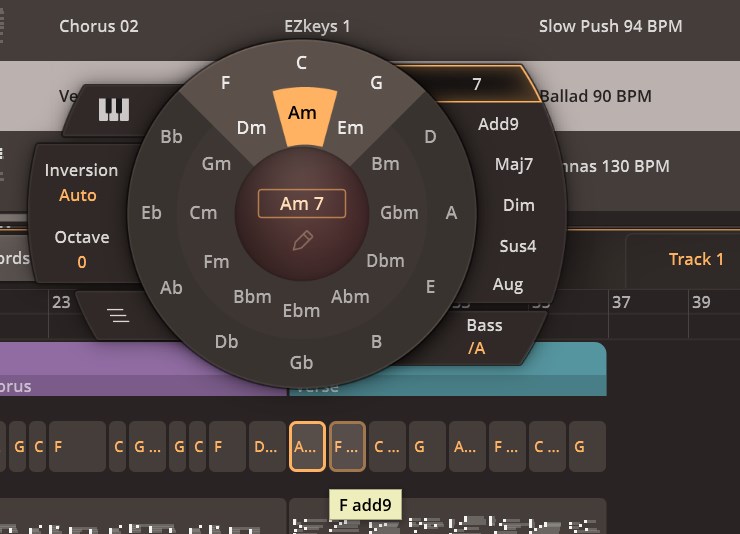Click timeline bar marker 37
740x534 pixels.
(x=620, y=302)
